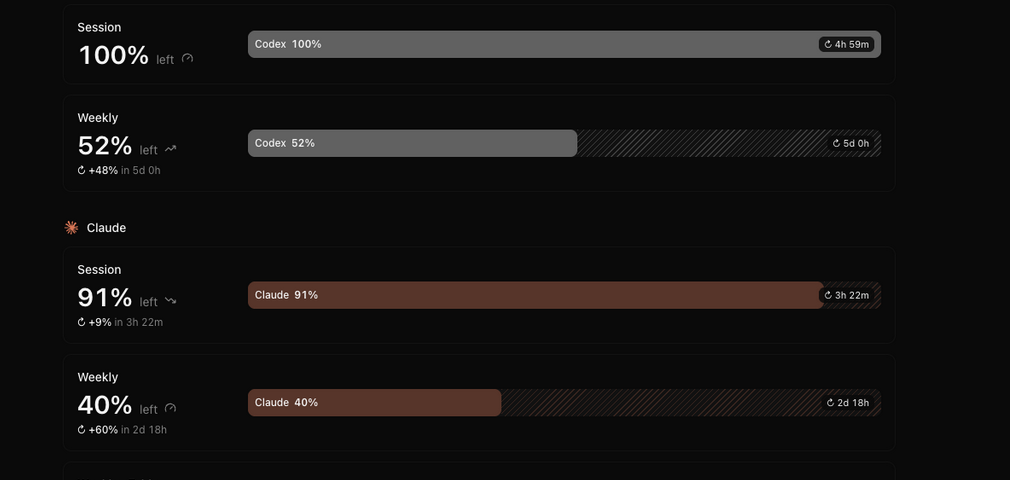Click the Claude 40% weekly progress bar fill

374,403
